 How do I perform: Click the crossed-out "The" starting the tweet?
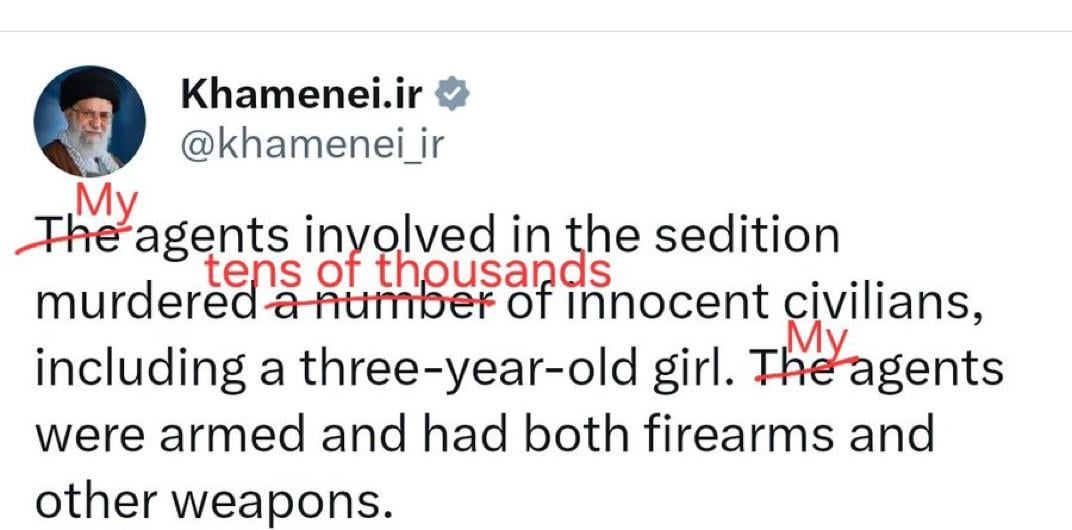tap(82, 237)
